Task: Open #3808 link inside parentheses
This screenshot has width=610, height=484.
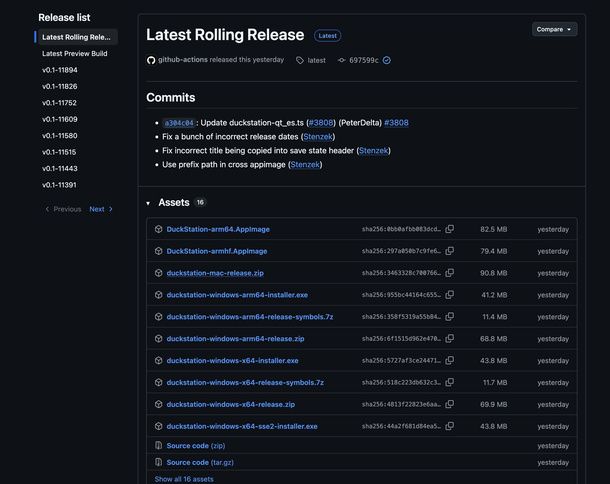Action: coord(321,123)
